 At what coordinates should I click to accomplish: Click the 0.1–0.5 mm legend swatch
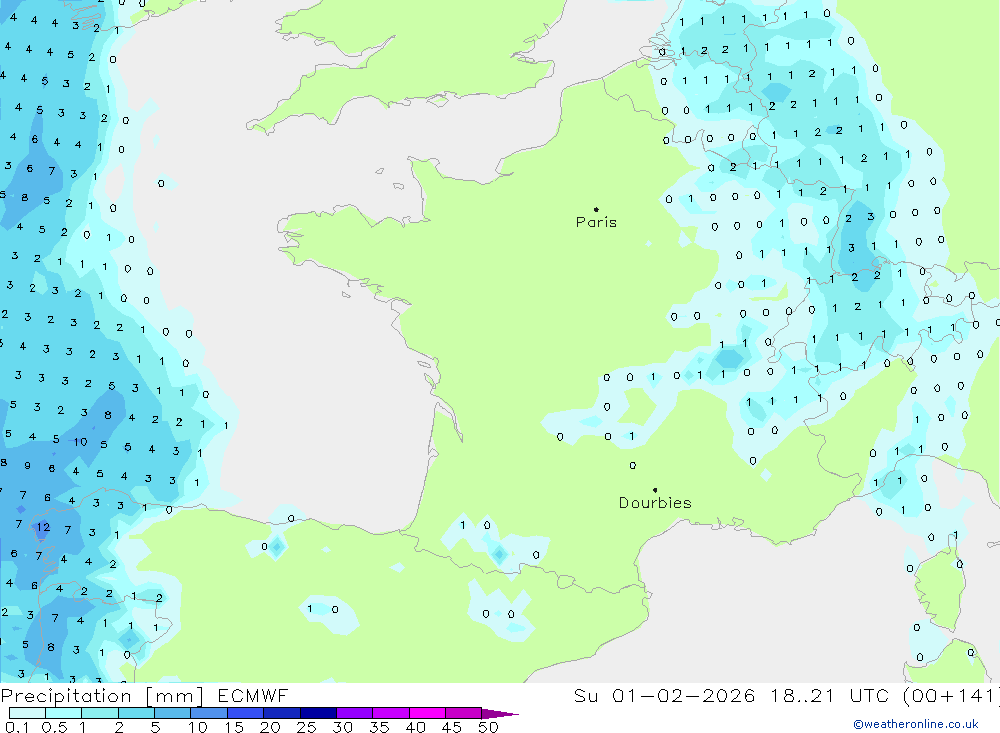pyautogui.click(x=27, y=713)
